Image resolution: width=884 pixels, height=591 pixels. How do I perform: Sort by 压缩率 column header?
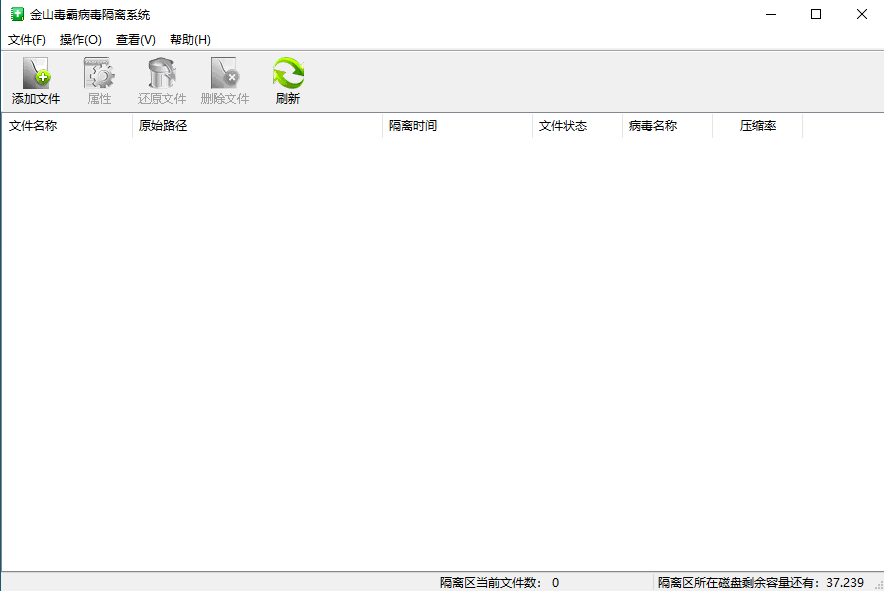(x=757, y=126)
